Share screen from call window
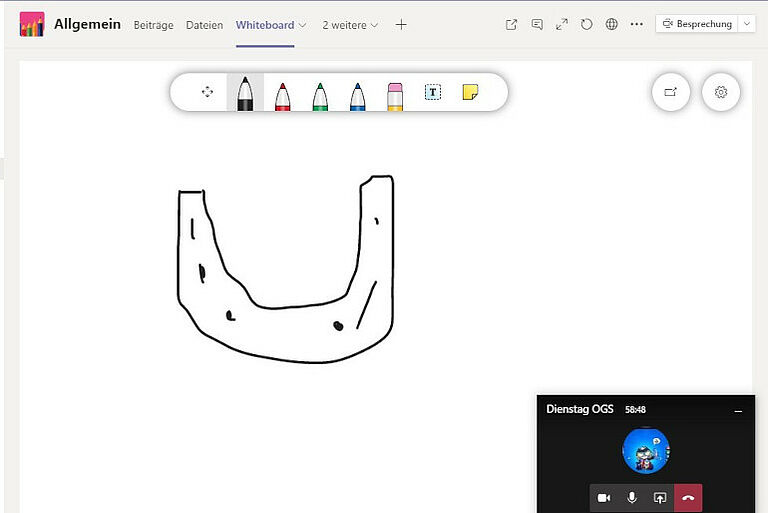This screenshot has width=768, height=513. coord(660,498)
